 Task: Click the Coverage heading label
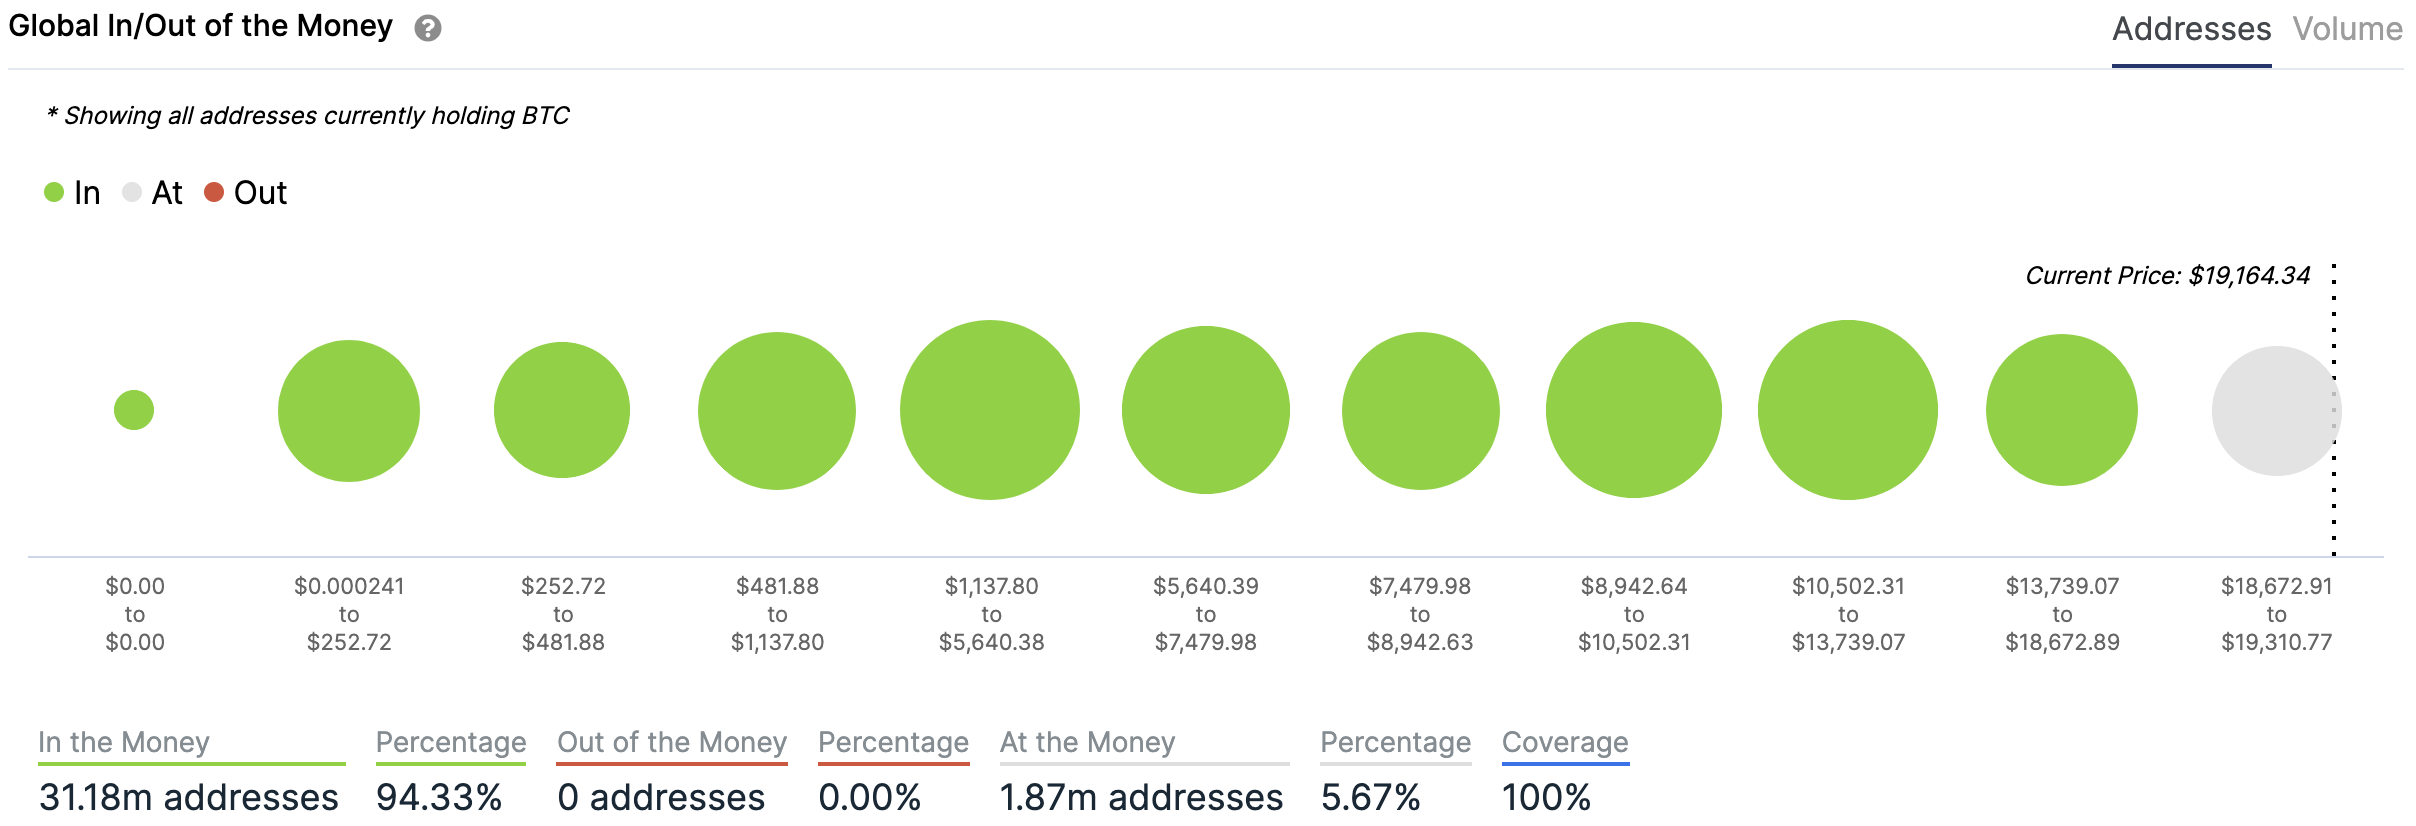coord(1565,742)
